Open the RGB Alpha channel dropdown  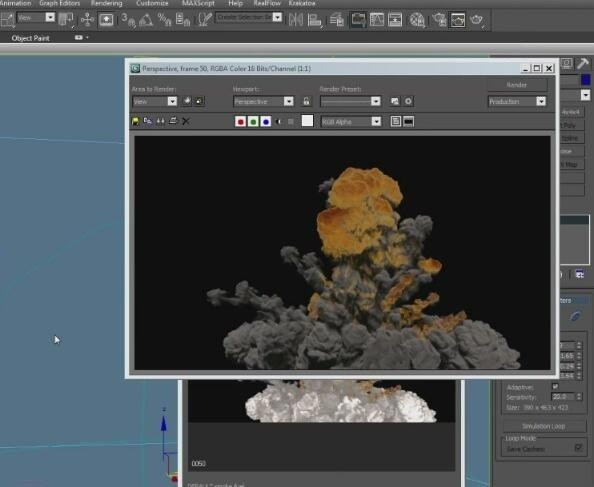[351, 122]
